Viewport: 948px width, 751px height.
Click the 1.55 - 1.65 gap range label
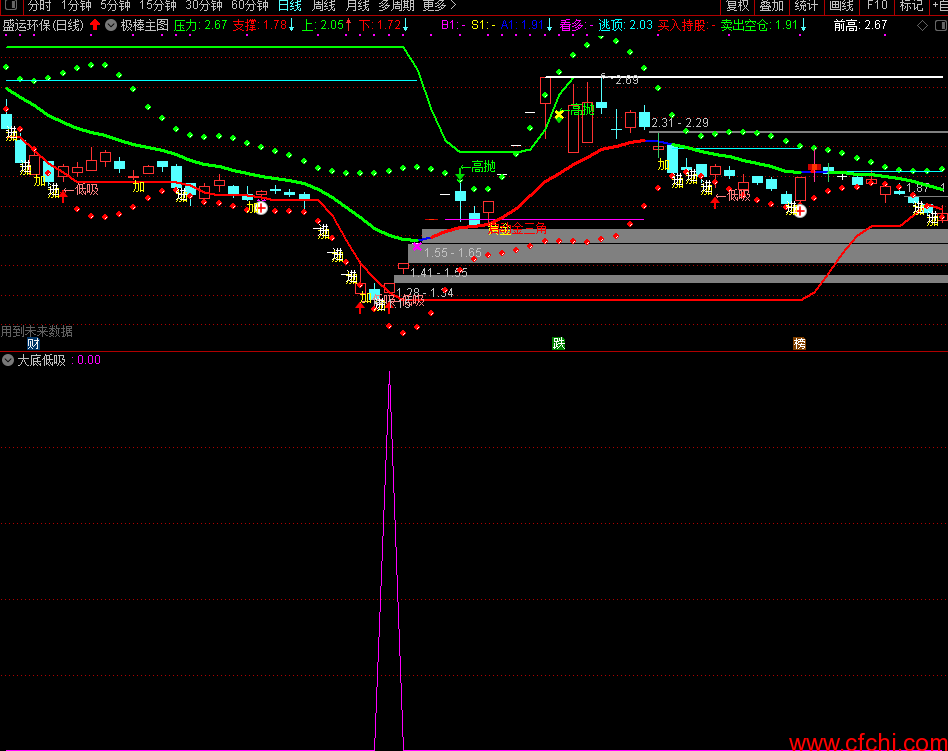point(453,252)
